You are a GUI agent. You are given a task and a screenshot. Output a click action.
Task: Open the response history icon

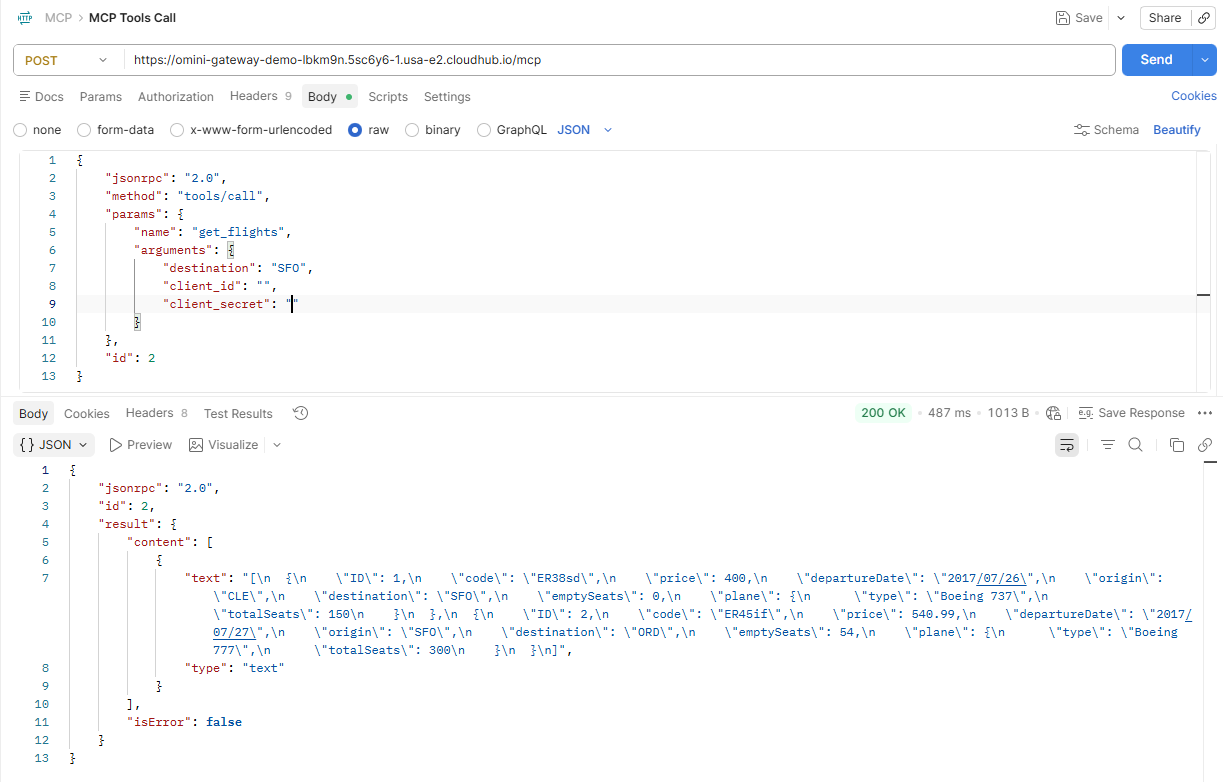[300, 413]
